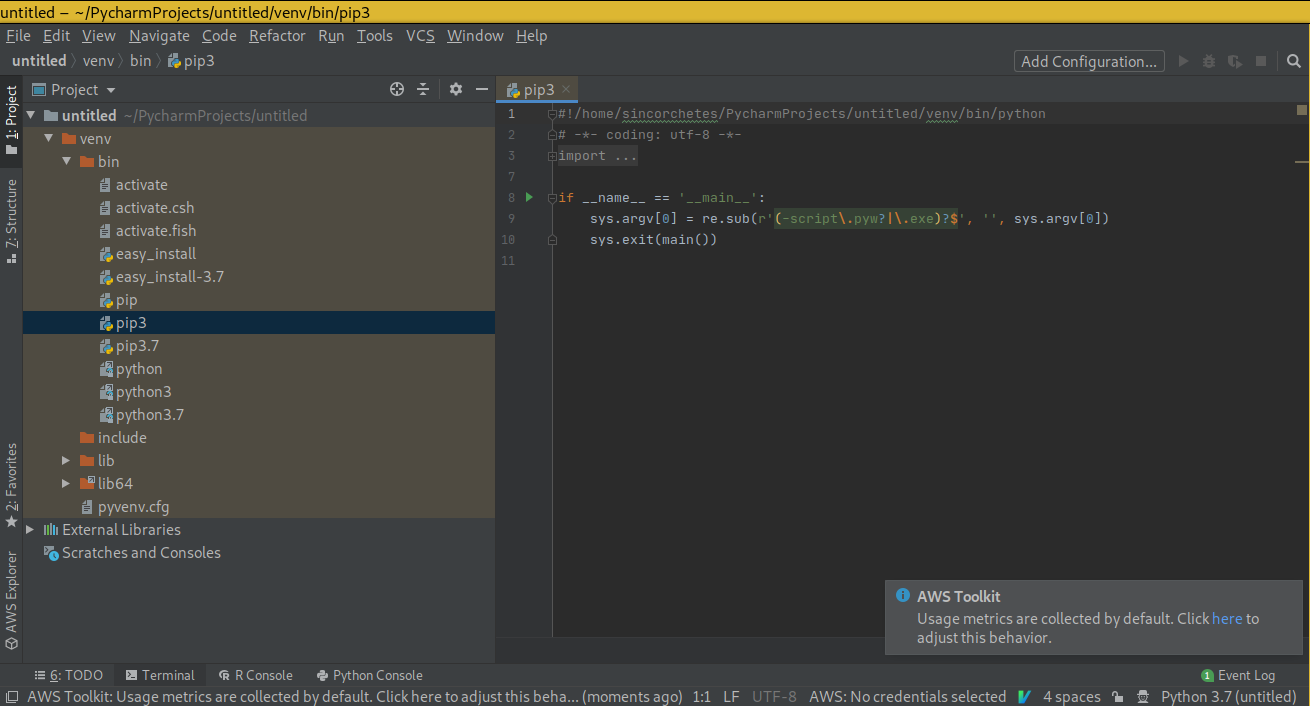
Task: Click the locate current file target icon
Action: [397, 89]
